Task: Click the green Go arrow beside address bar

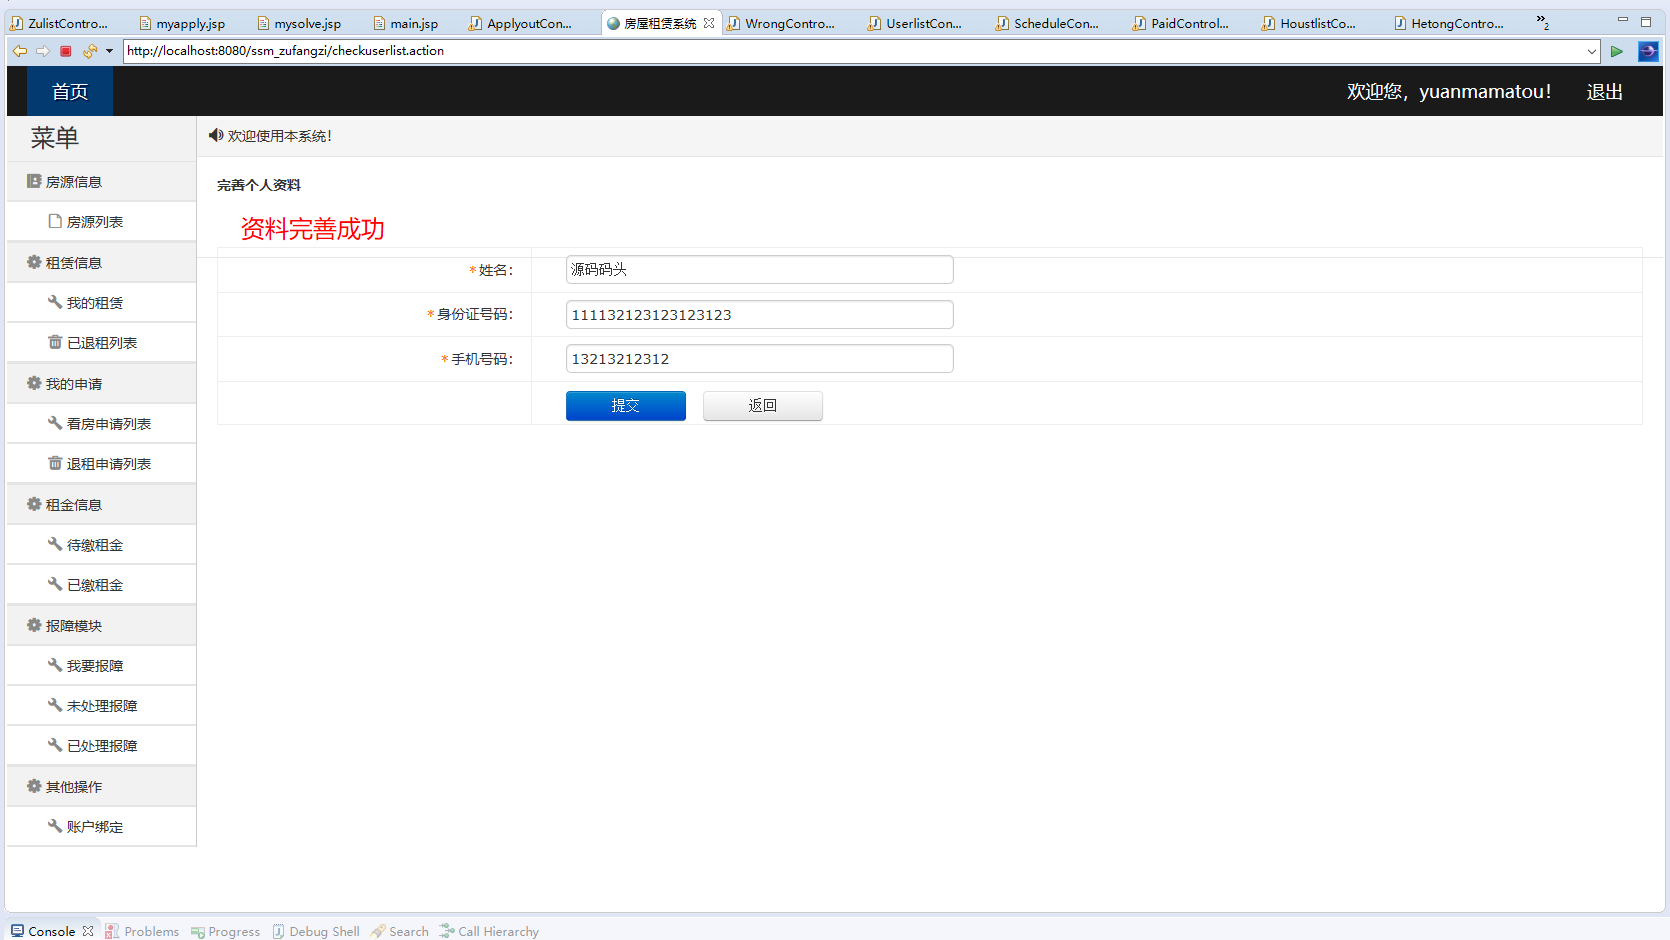Action: pos(1617,51)
